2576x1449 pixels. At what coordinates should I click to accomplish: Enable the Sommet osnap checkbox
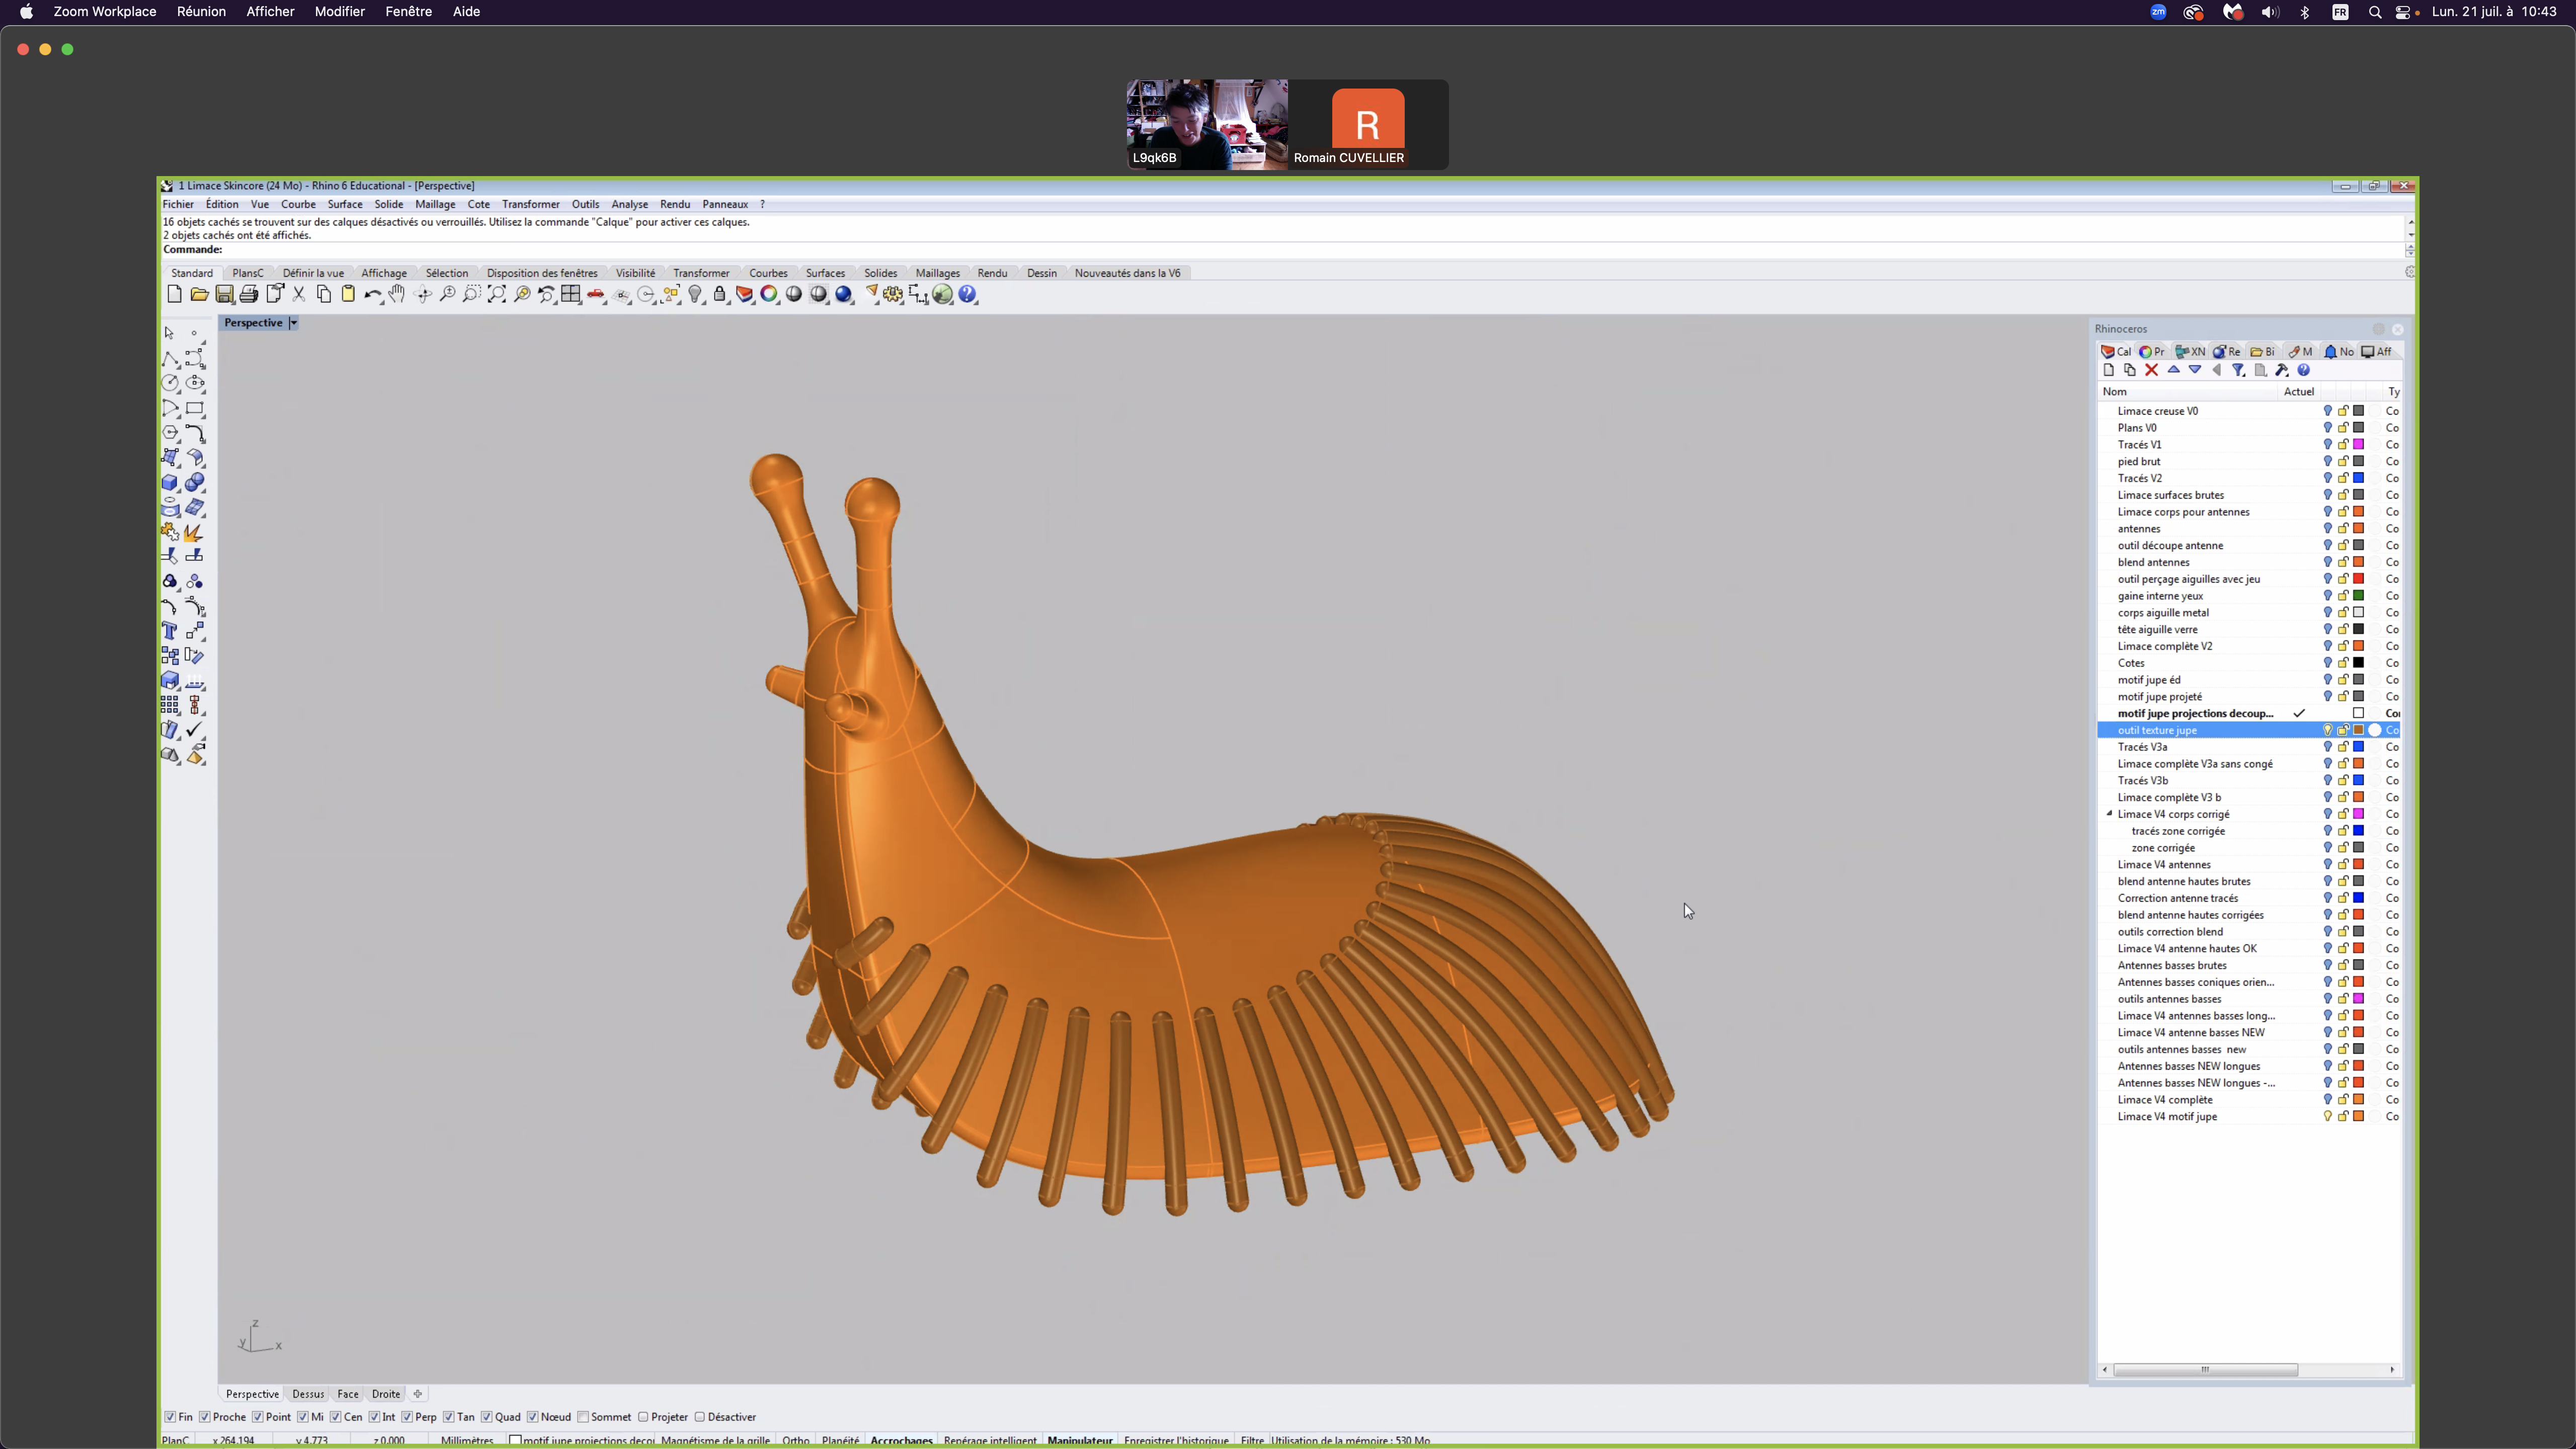pos(584,1417)
